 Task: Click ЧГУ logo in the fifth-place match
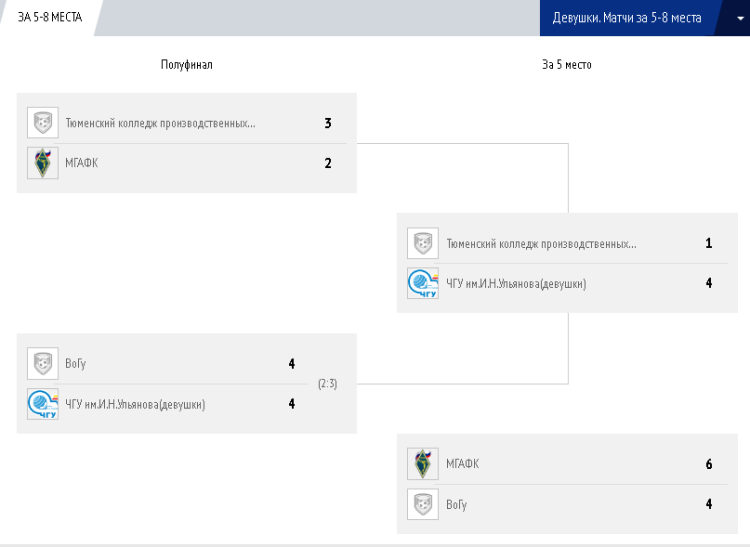tap(422, 284)
